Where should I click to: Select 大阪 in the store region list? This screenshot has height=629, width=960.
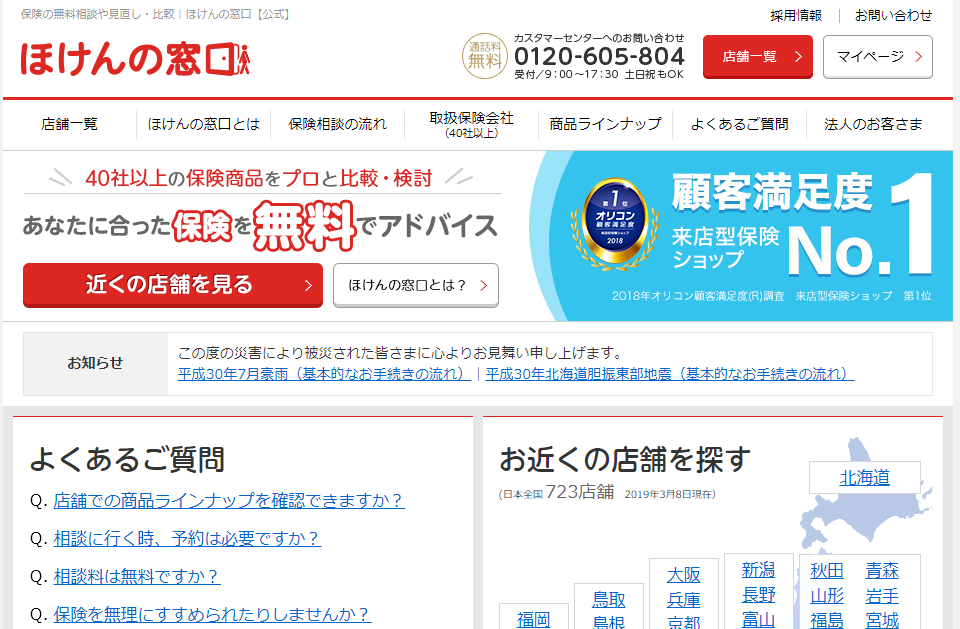[x=683, y=575]
